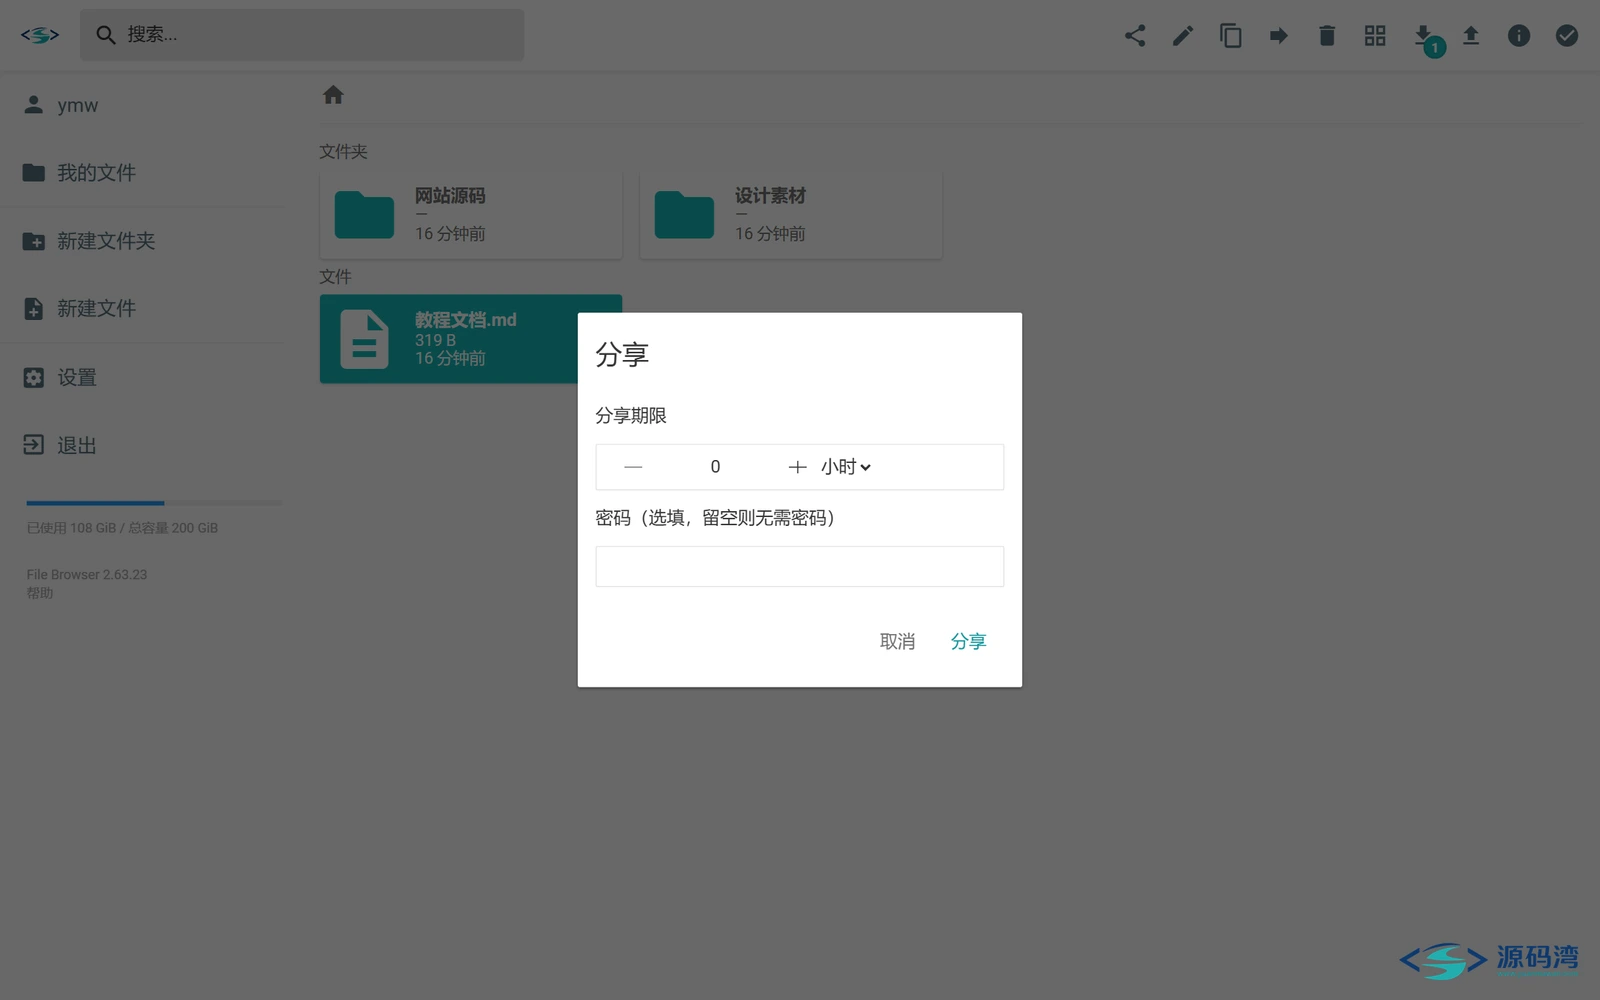Screen dimensions: 1600x1000
Task: Open file info icon
Action: pos(1519,36)
